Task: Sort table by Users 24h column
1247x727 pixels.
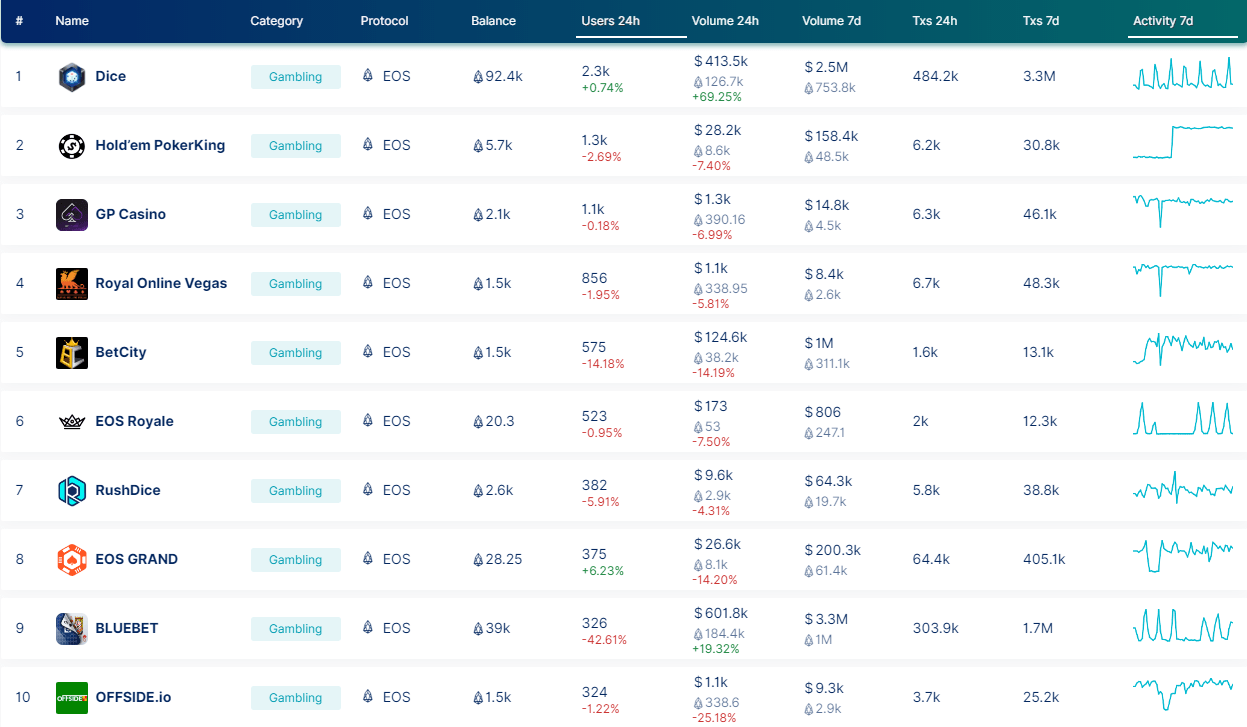Action: (x=610, y=21)
